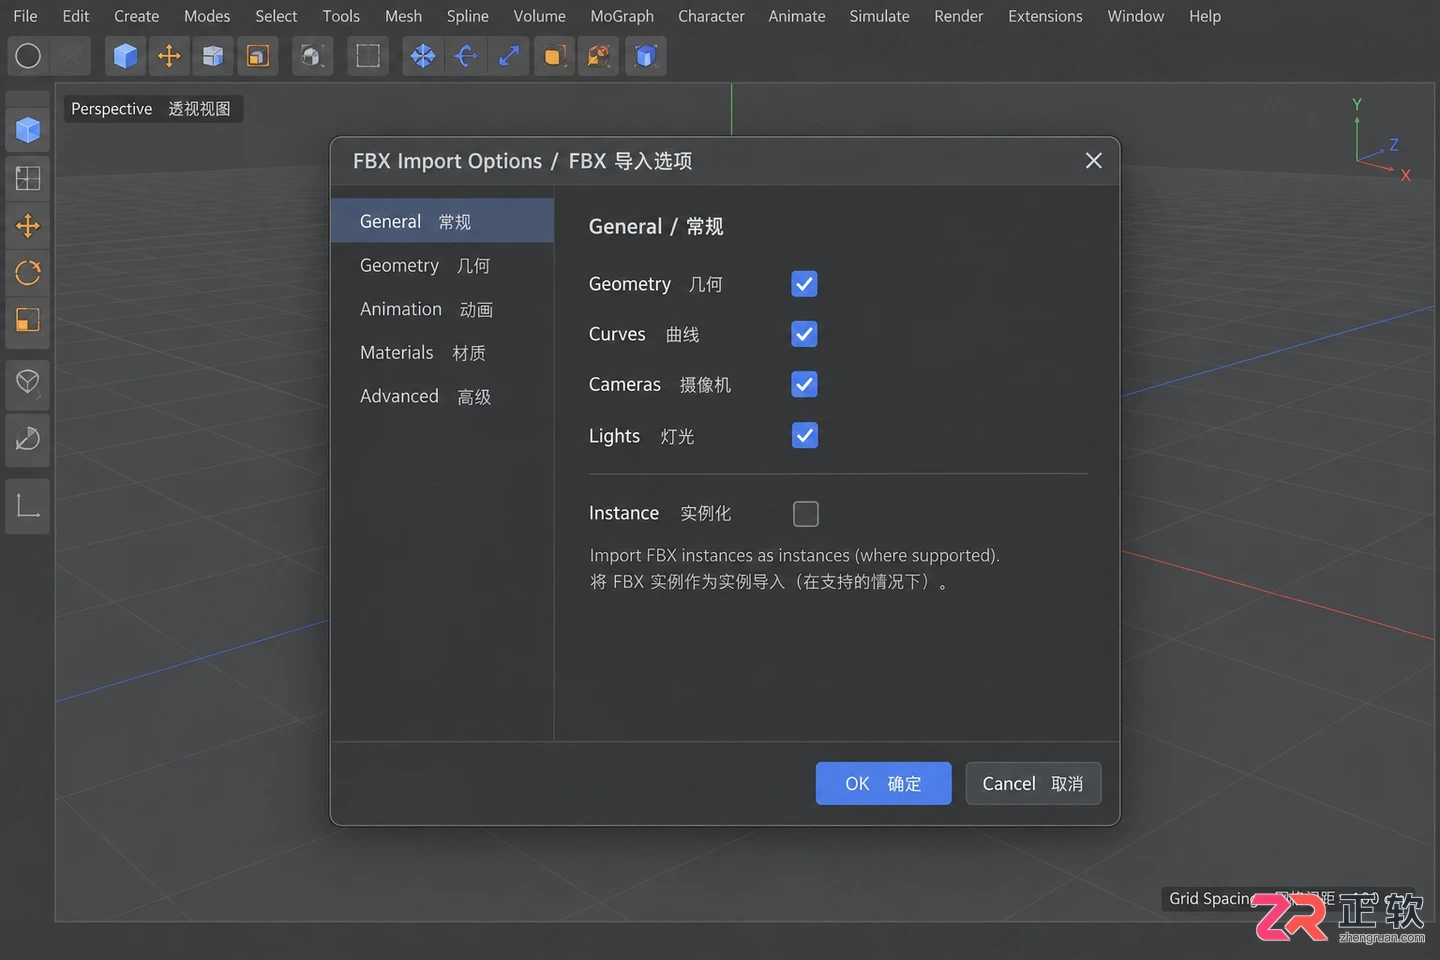1440x960 pixels.
Task: Click the Cancel button
Action: pos(1033,784)
